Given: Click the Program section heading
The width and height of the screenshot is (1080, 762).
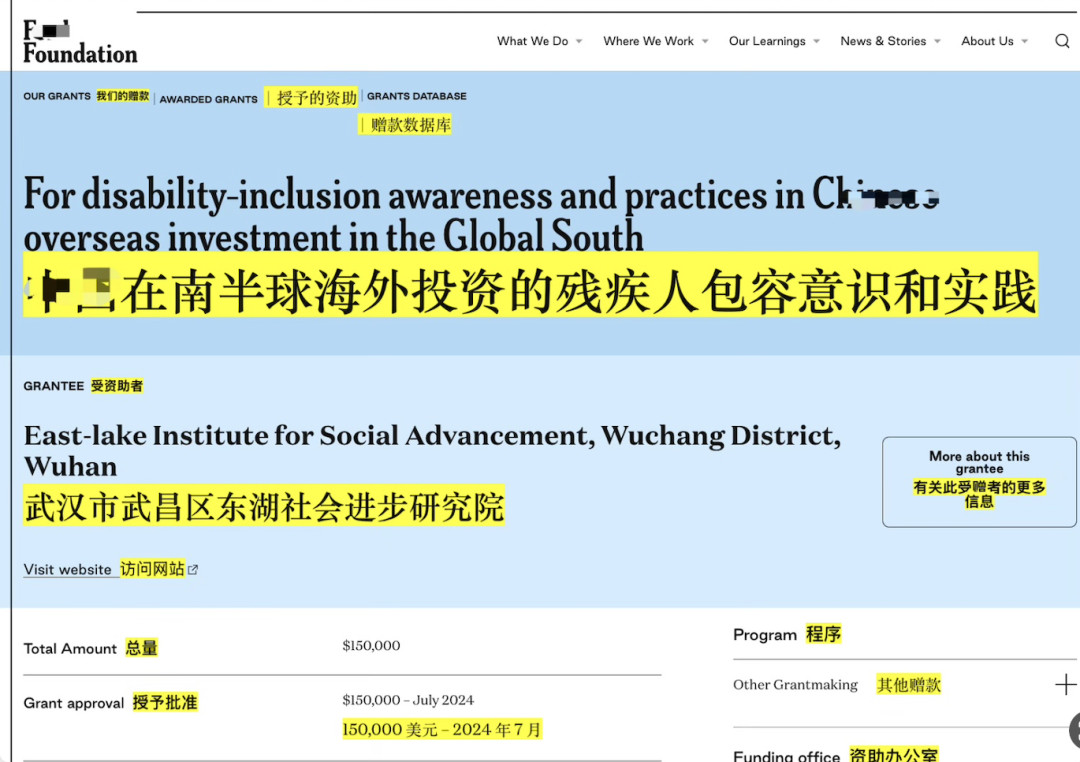Looking at the screenshot, I should [765, 635].
